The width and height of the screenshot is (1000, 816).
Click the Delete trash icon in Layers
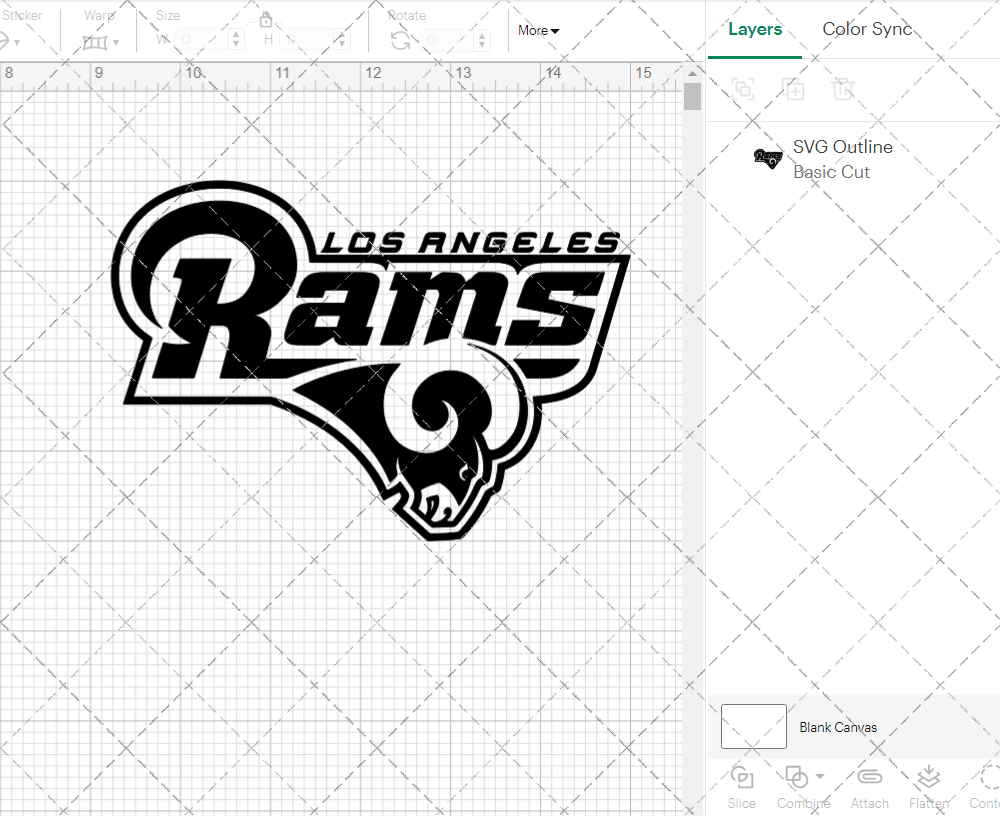pyautogui.click(x=843, y=90)
